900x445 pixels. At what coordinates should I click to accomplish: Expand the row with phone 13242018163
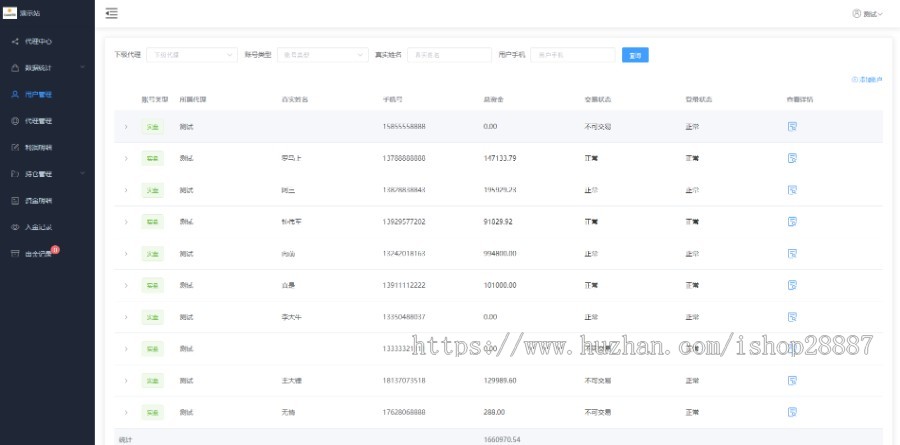click(x=126, y=253)
